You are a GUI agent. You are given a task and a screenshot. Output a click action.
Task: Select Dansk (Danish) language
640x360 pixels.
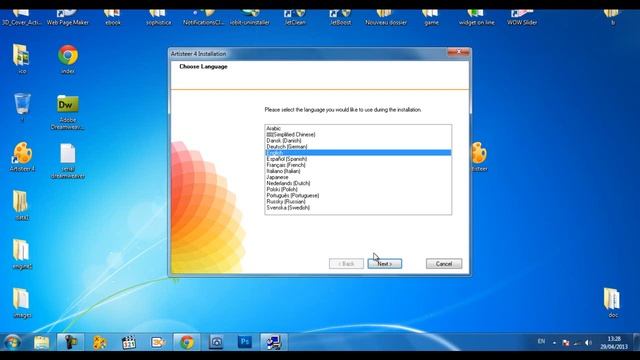point(358,140)
